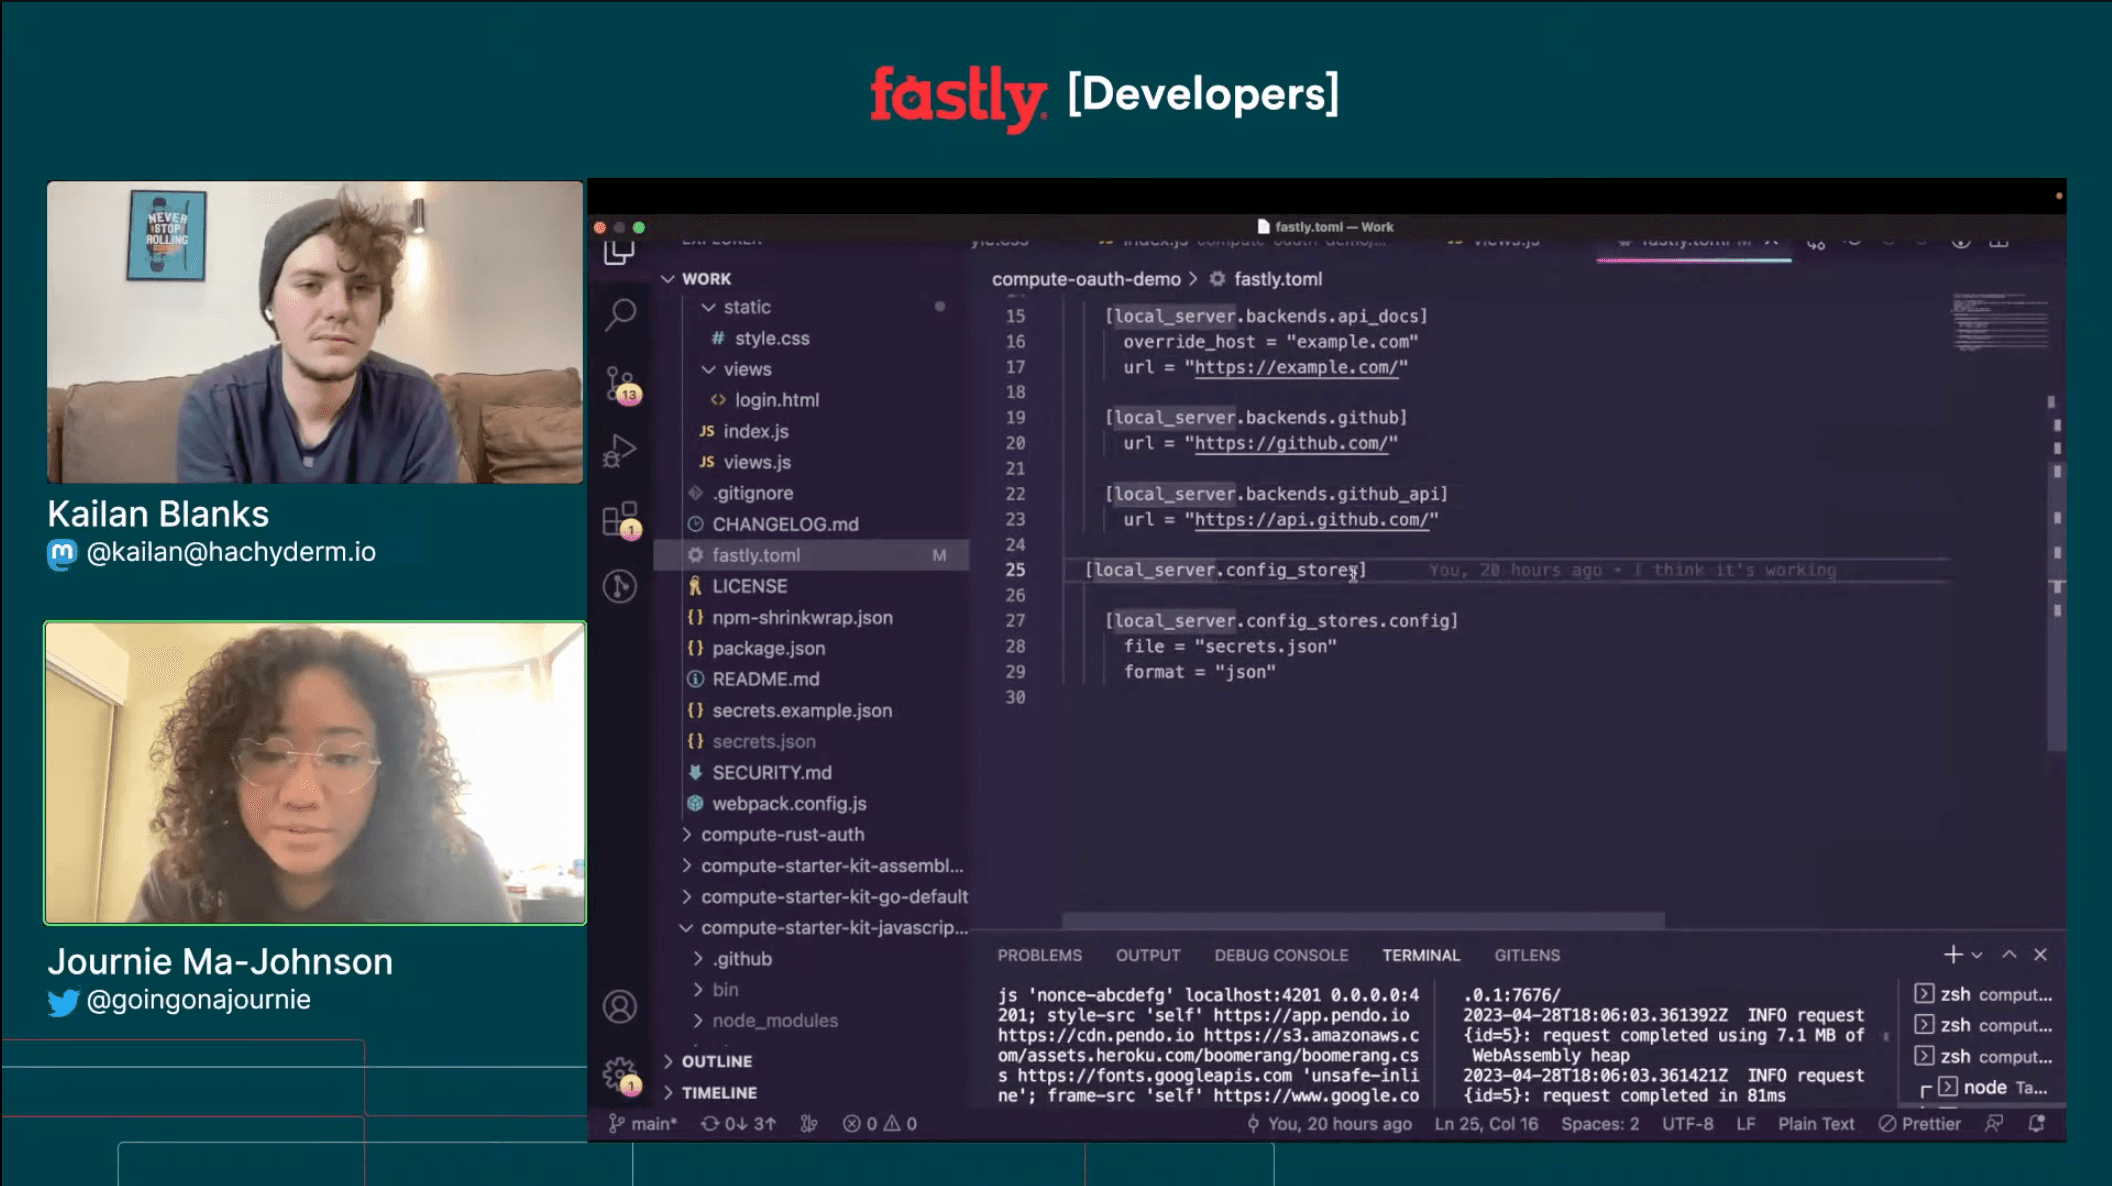Select fastly.toml in explorer
The height and width of the screenshot is (1186, 2112).
(x=811, y=555)
